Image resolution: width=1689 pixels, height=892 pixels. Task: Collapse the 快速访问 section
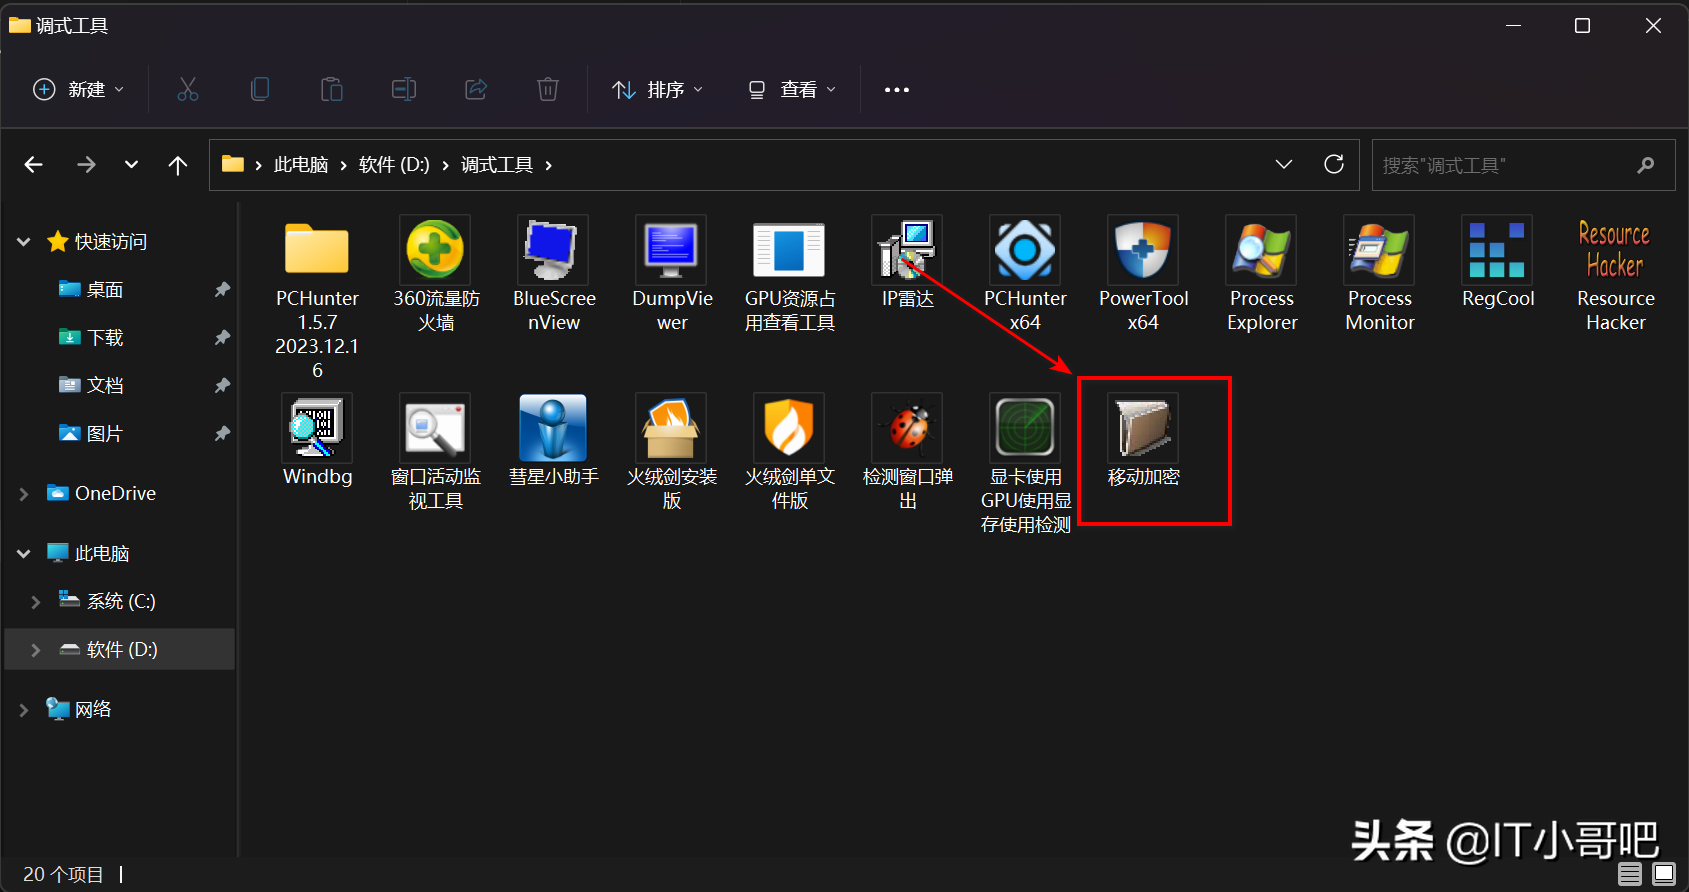click(x=24, y=242)
